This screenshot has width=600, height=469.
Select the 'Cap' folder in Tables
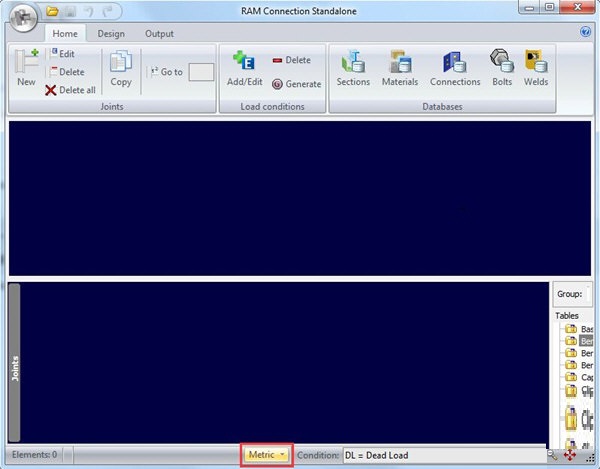(x=578, y=377)
